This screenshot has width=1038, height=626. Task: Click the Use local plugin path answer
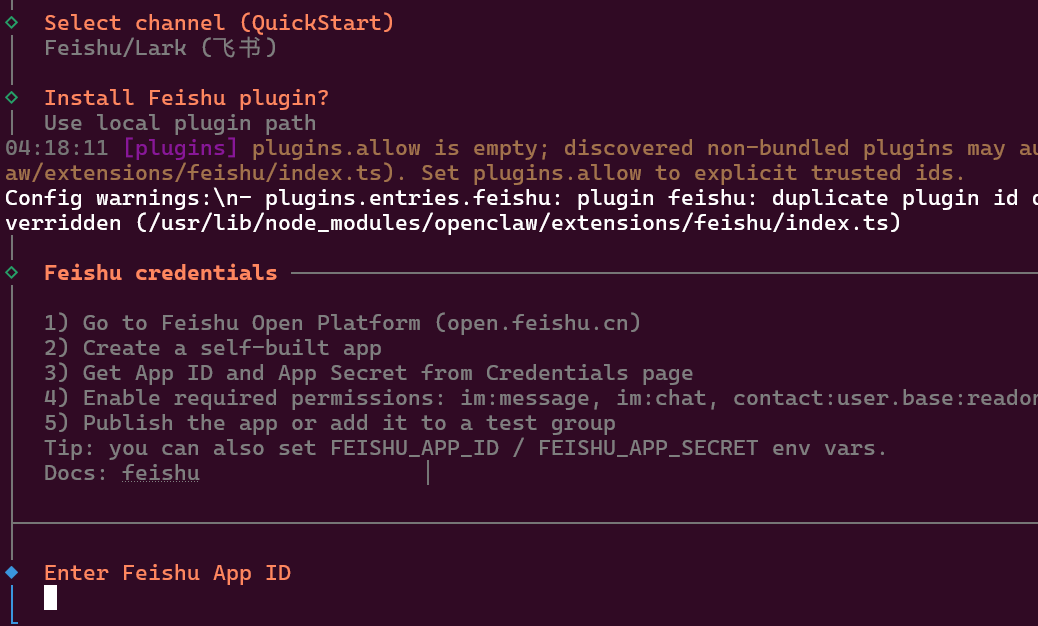tap(180, 123)
